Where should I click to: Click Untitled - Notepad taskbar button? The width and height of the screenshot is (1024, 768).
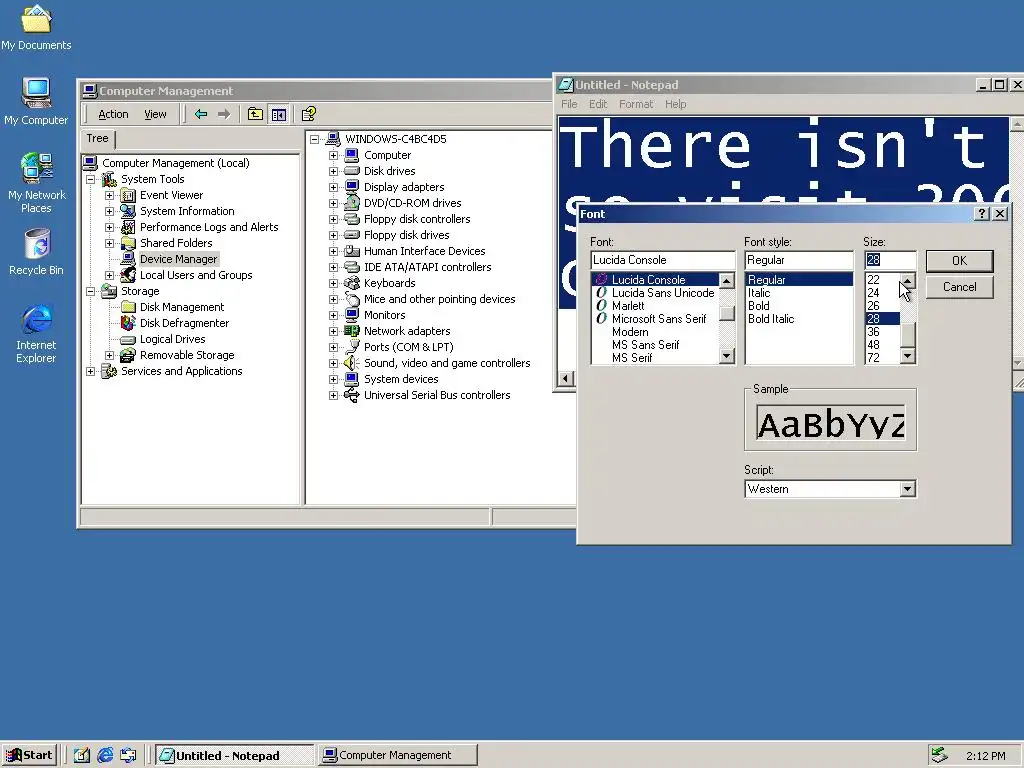click(x=235, y=755)
